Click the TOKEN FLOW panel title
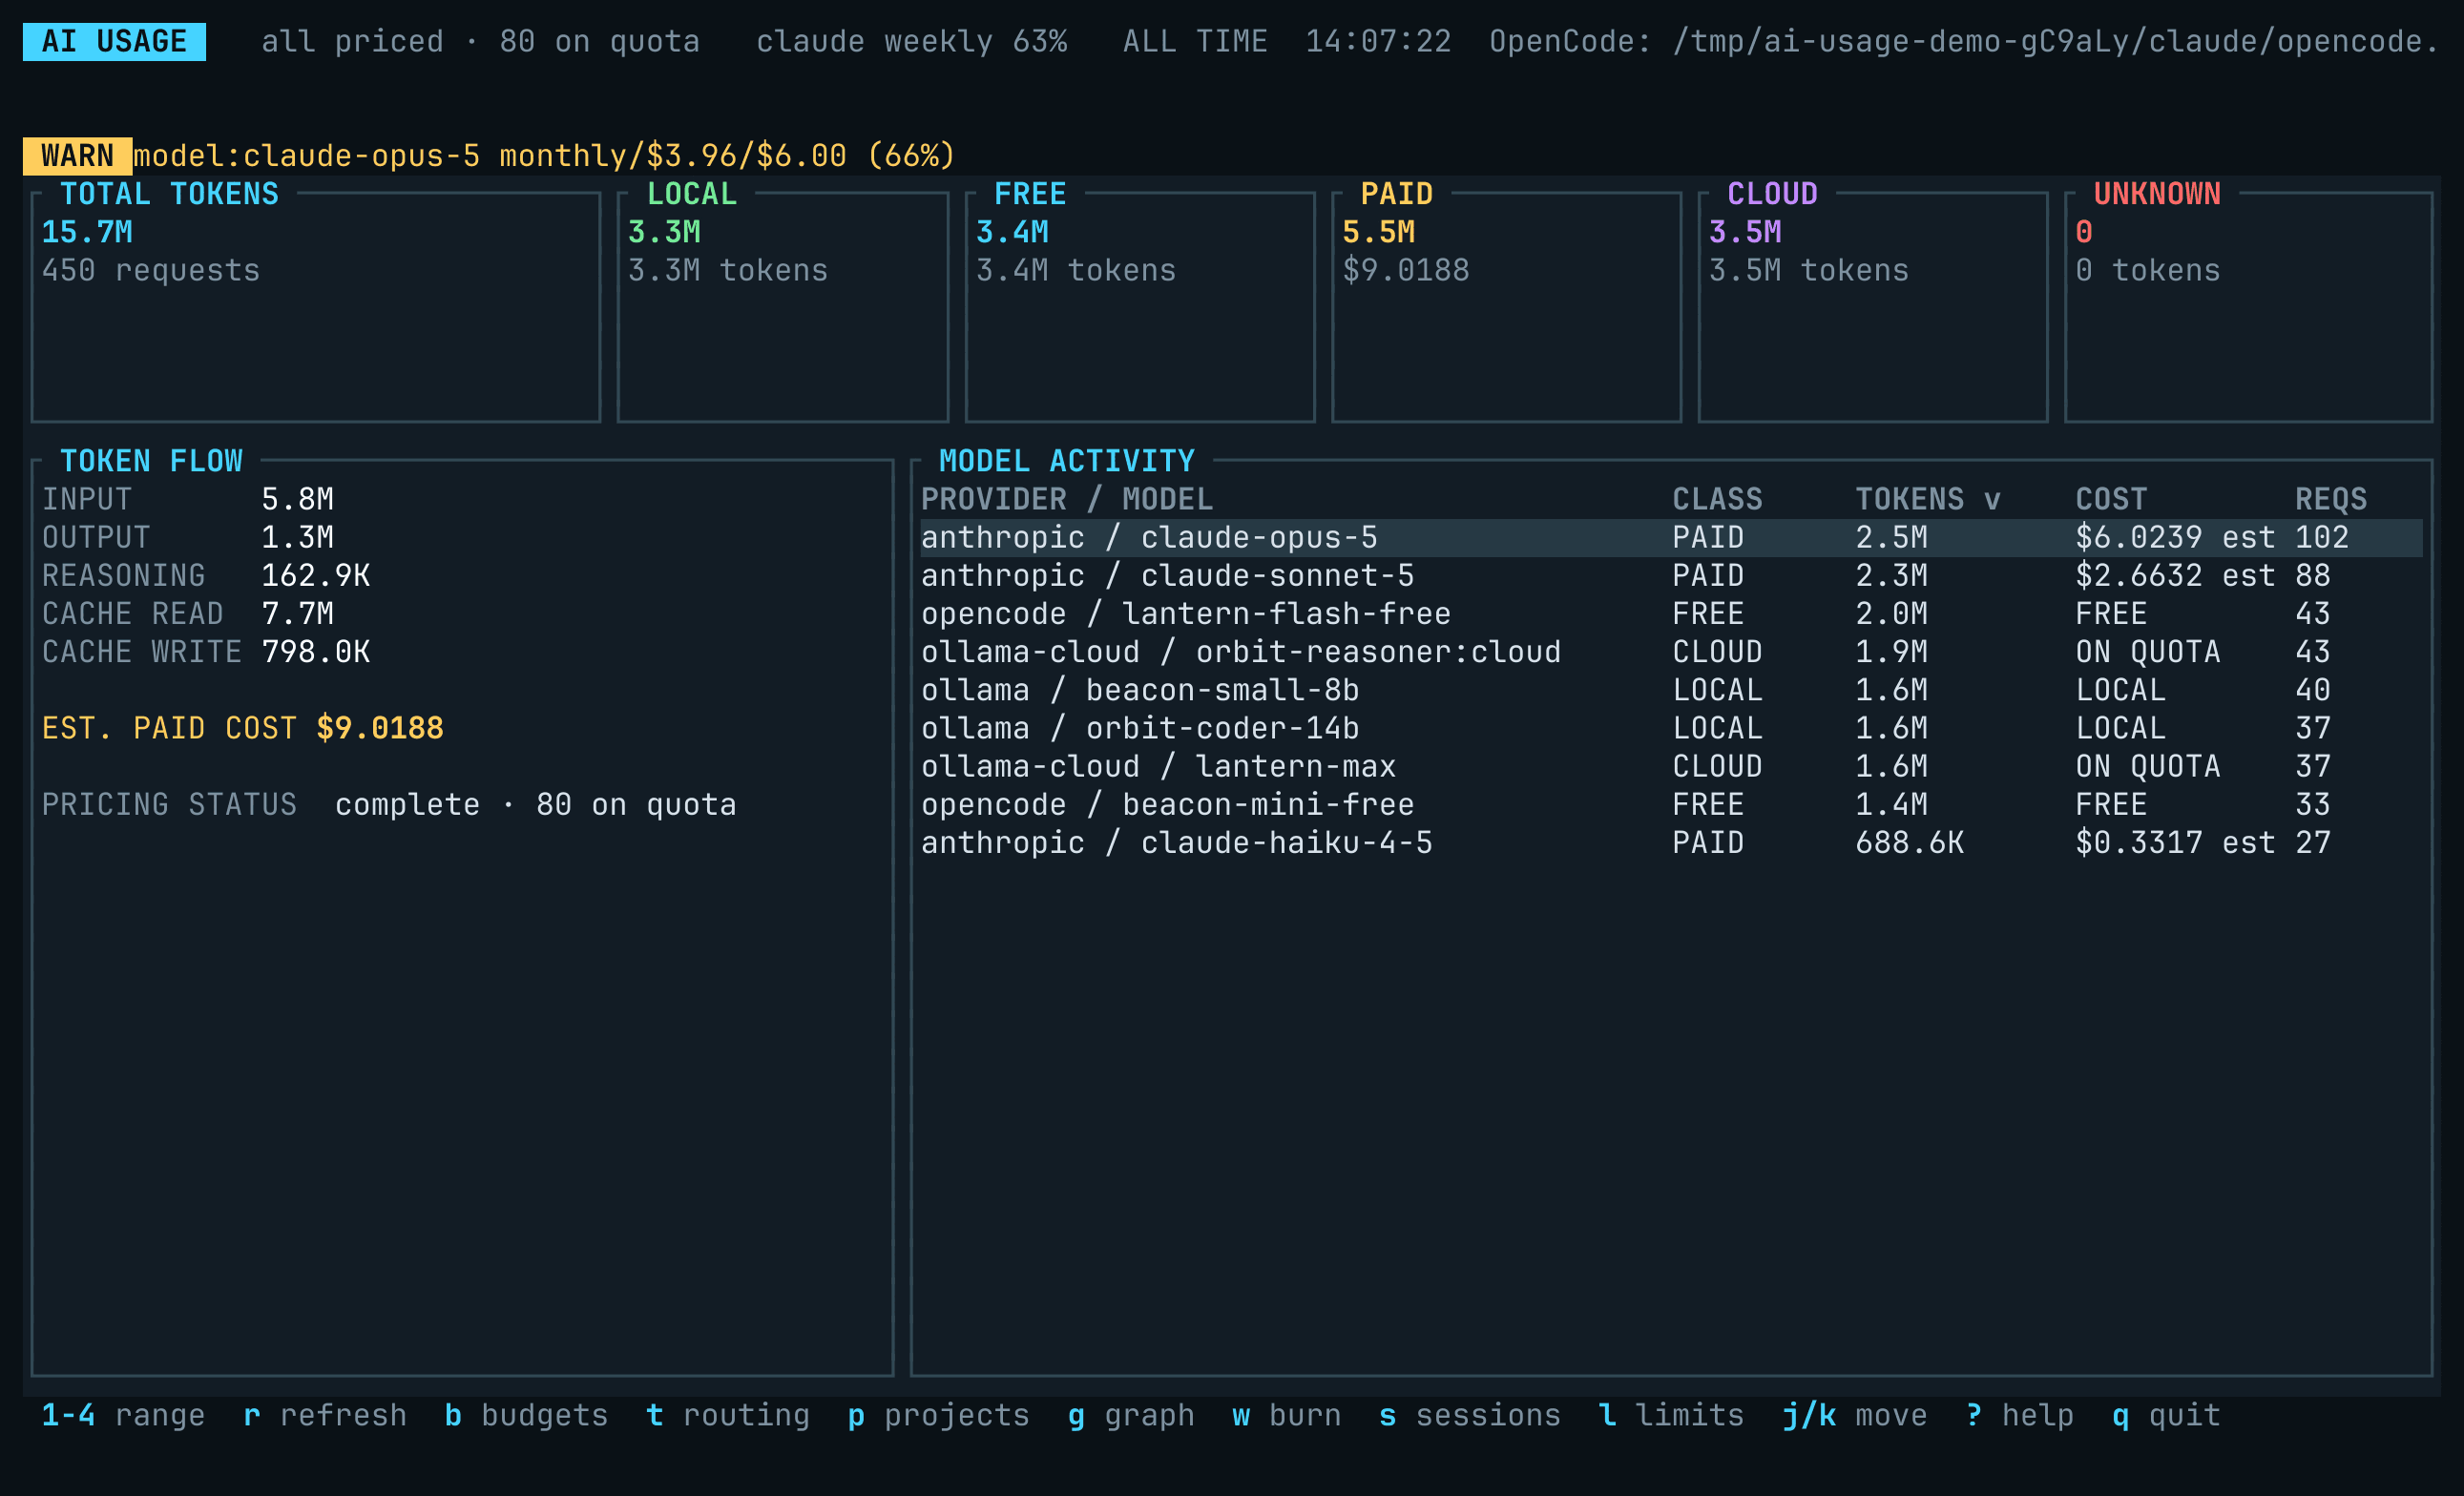Viewport: 2464px width, 1496px height. pyautogui.click(x=151, y=461)
